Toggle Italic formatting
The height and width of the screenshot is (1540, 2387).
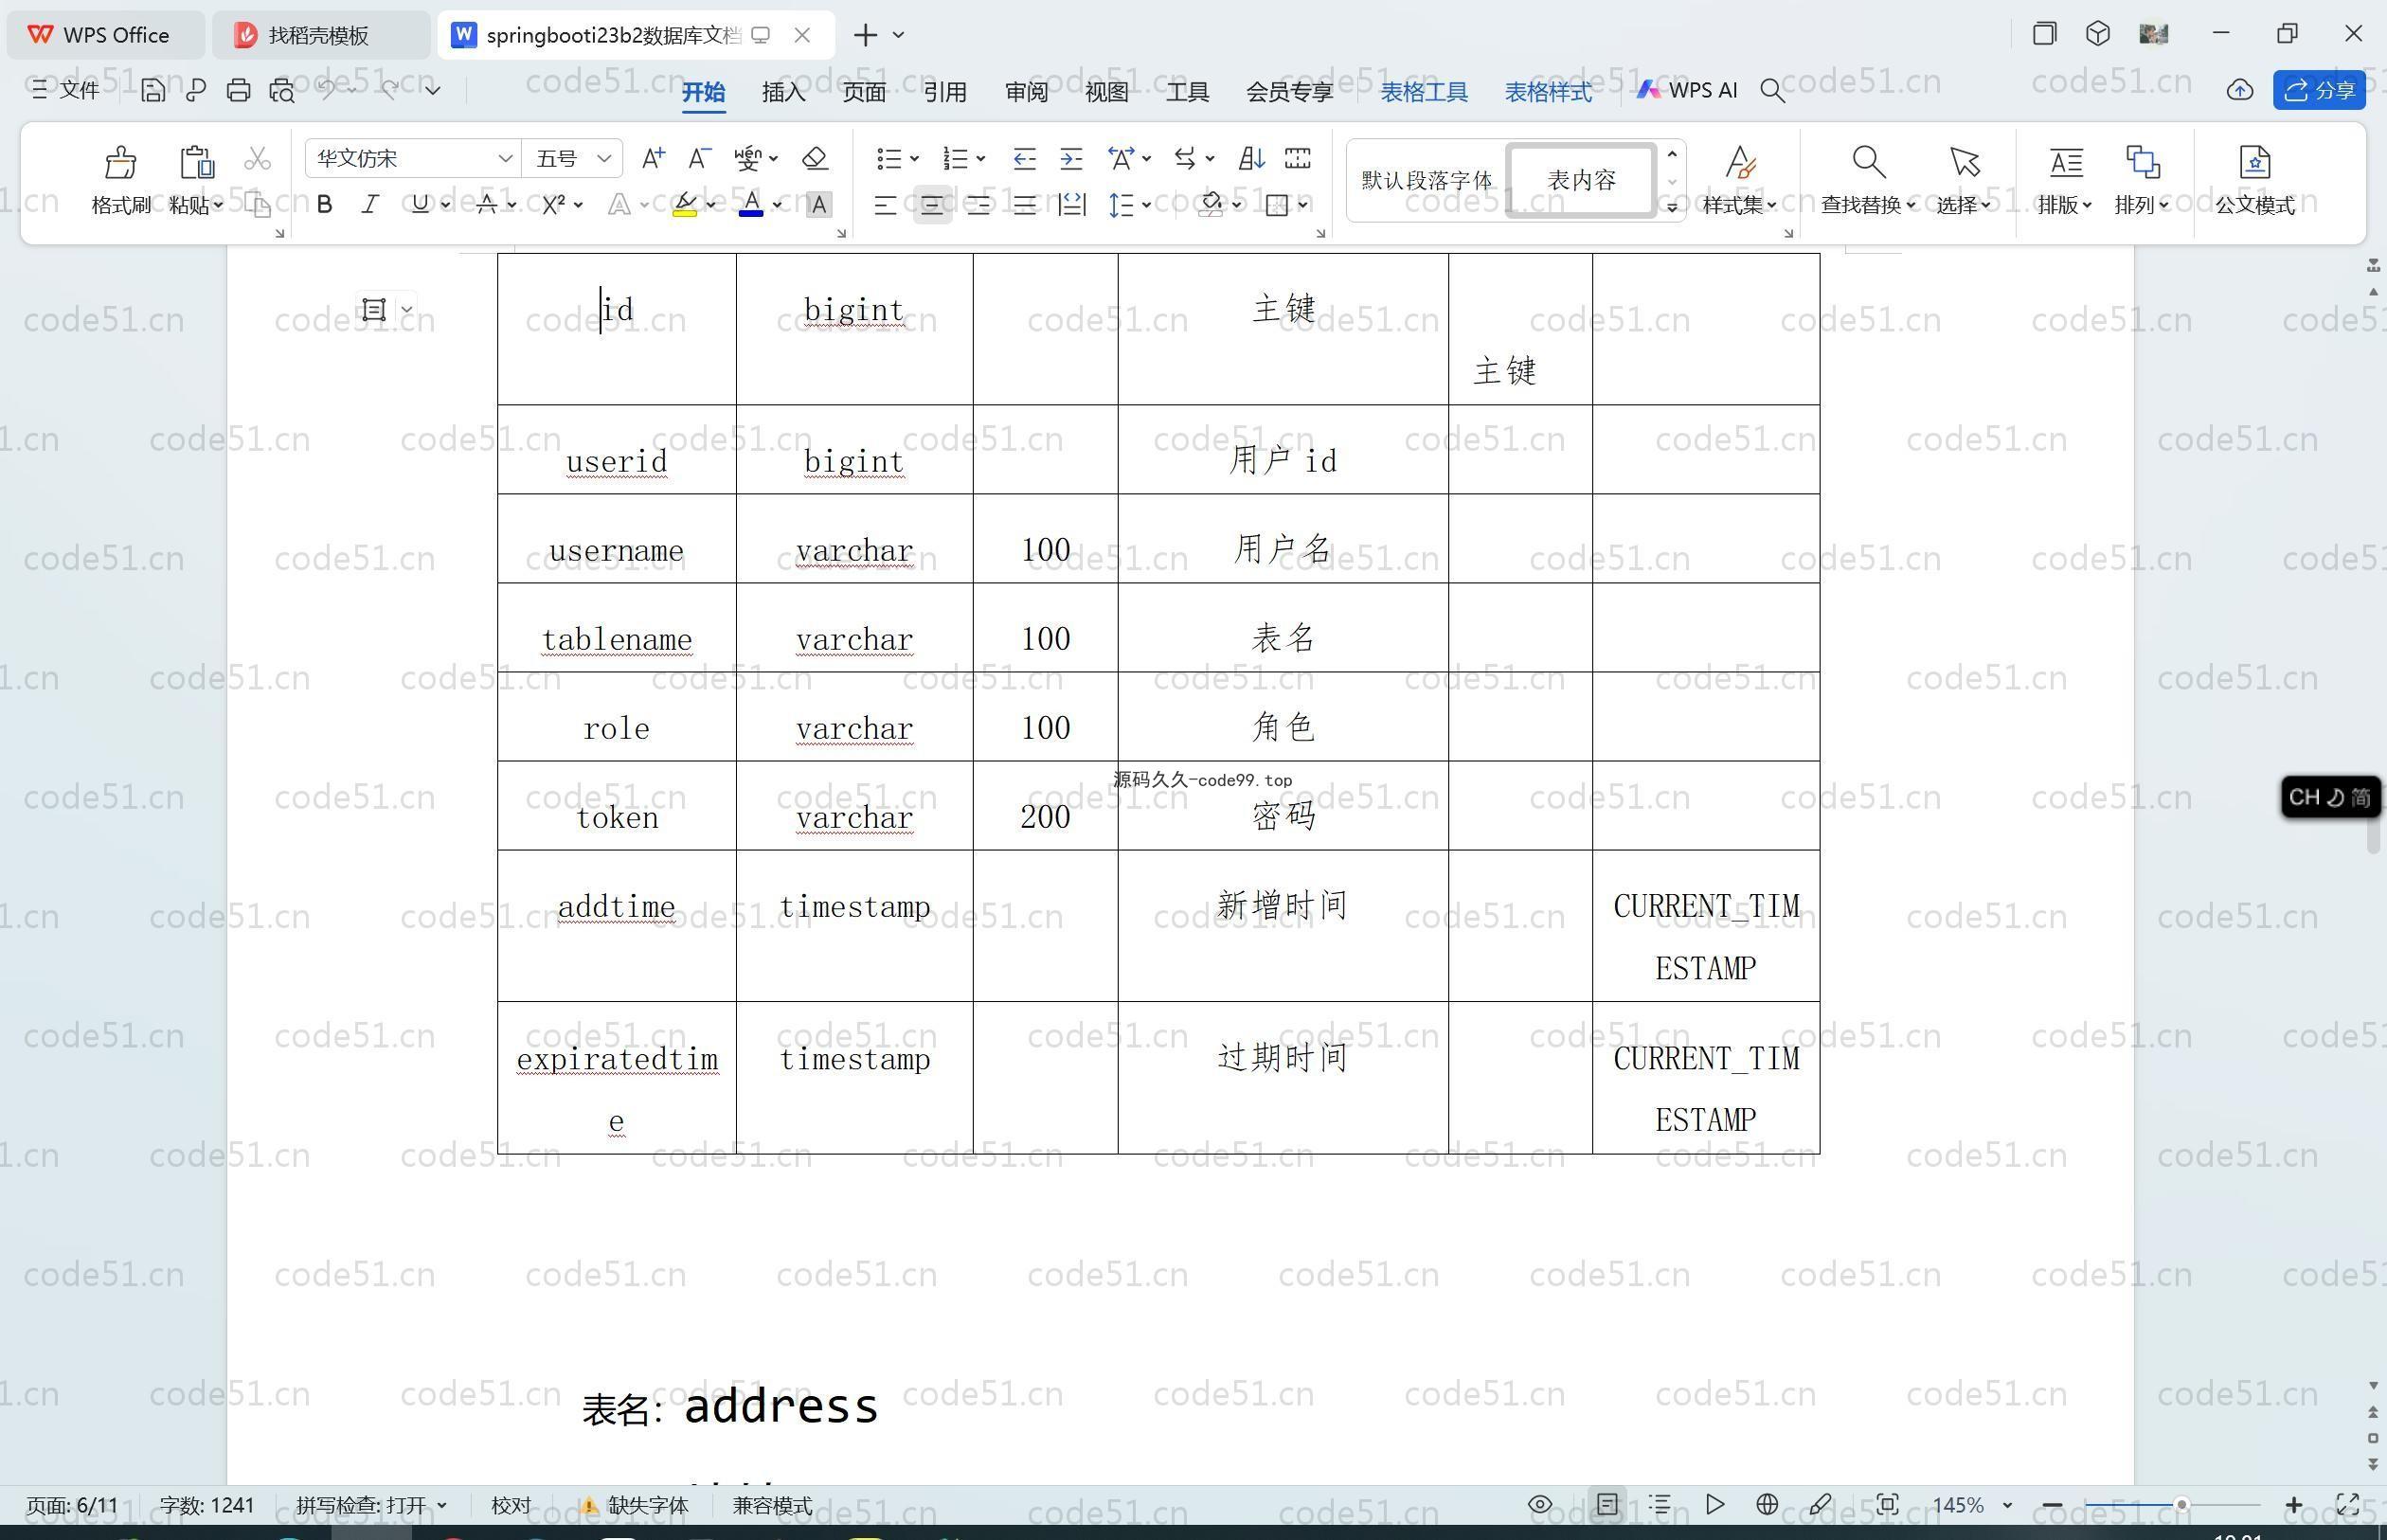pyautogui.click(x=370, y=204)
